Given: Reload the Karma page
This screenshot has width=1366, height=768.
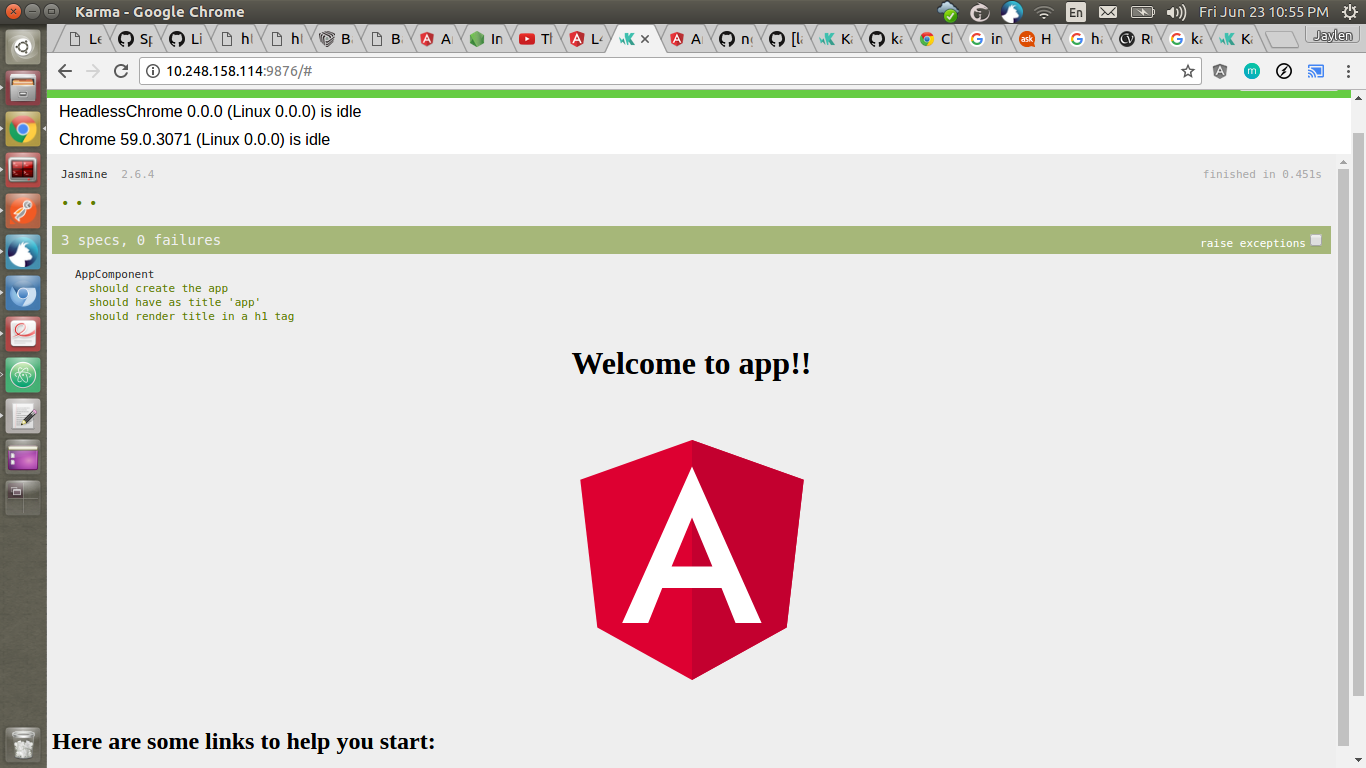Looking at the screenshot, I should [121, 71].
